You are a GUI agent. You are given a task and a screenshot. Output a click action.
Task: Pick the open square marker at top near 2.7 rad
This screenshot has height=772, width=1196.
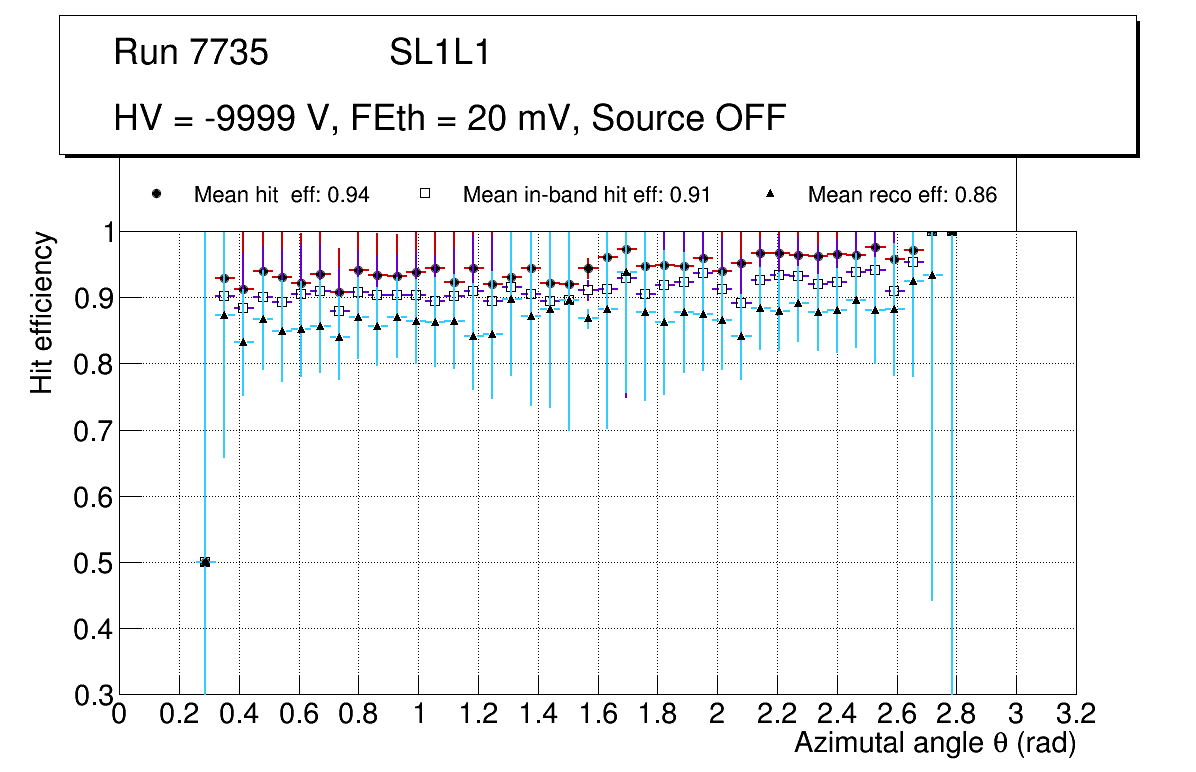coord(932,233)
